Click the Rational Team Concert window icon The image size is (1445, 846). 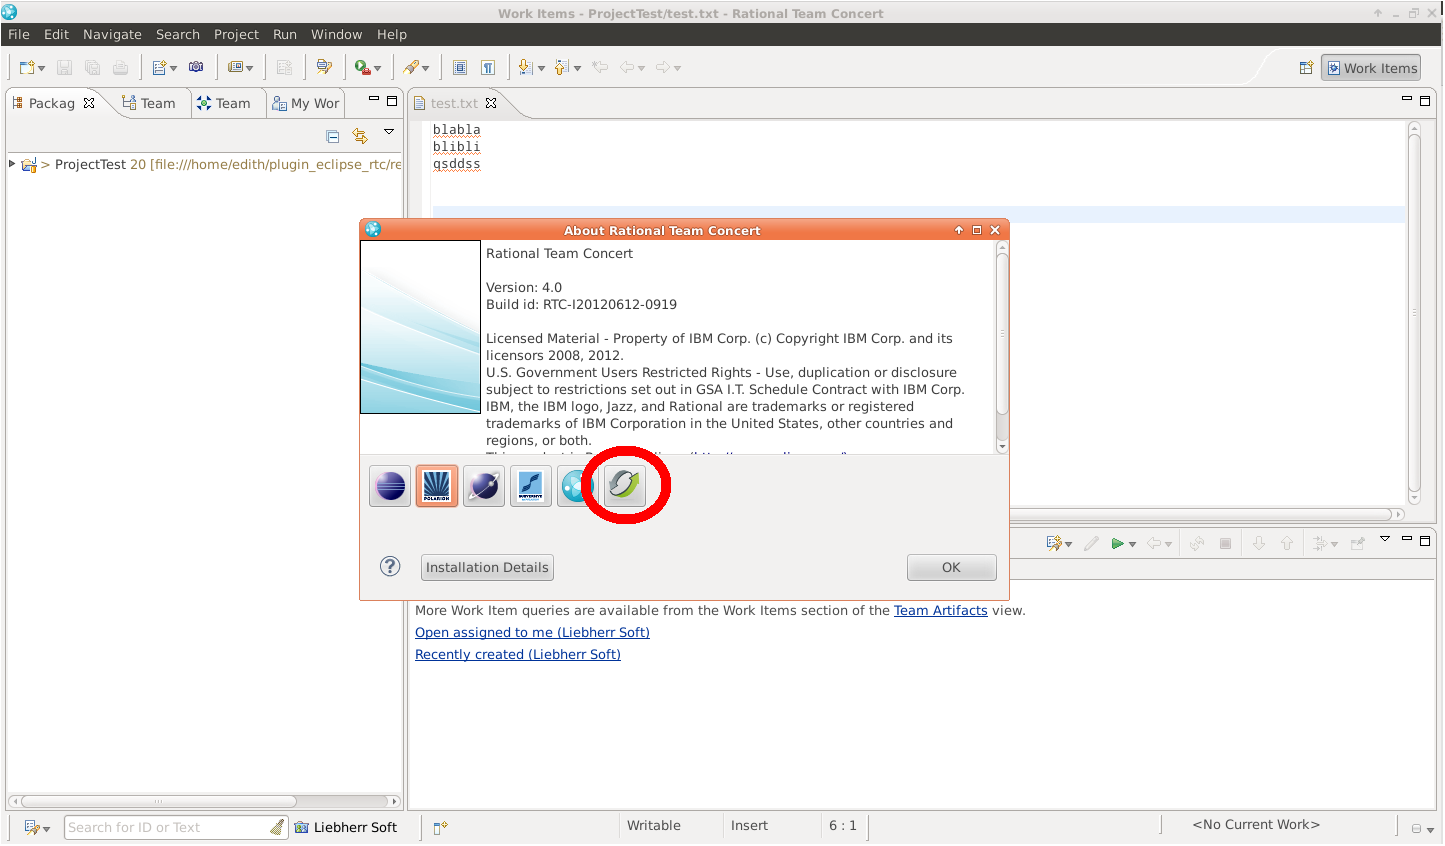(x=9, y=12)
